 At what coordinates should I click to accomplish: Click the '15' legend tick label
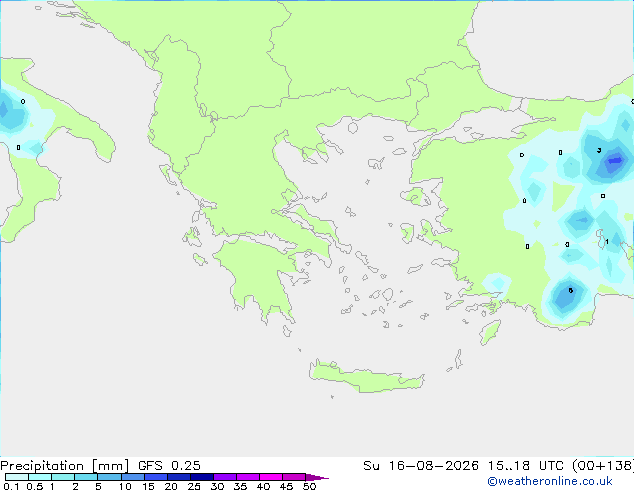(x=148, y=486)
